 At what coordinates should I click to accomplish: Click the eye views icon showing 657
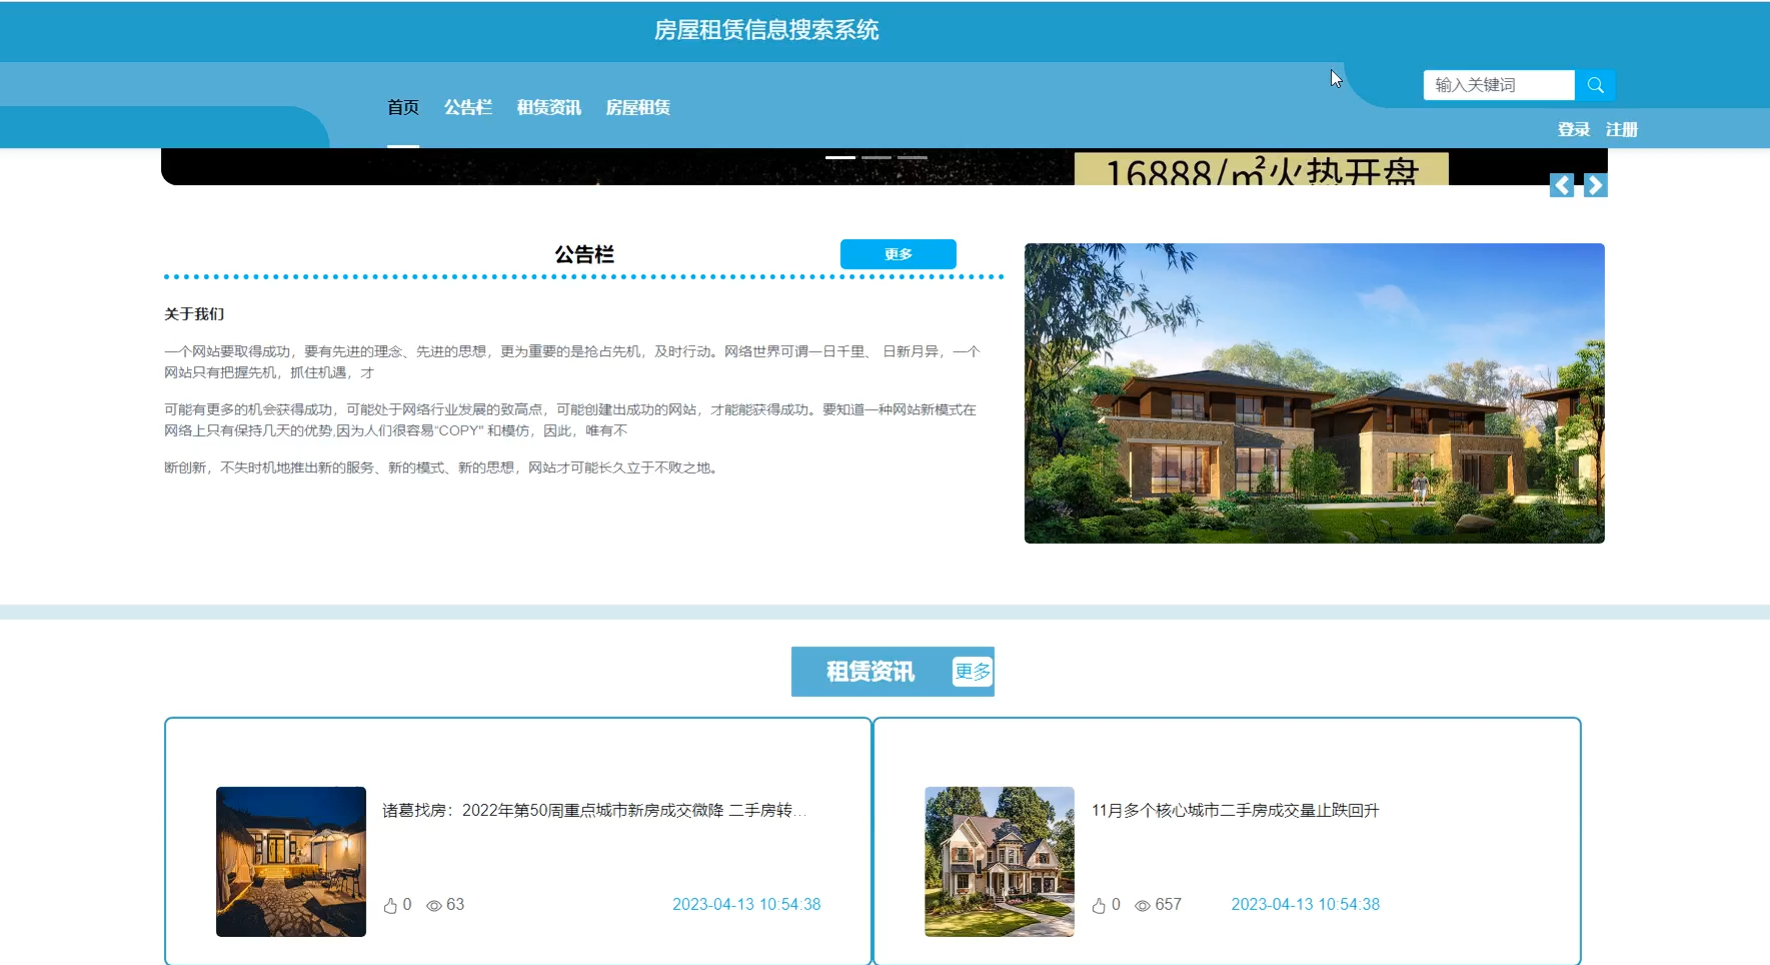[1143, 904]
